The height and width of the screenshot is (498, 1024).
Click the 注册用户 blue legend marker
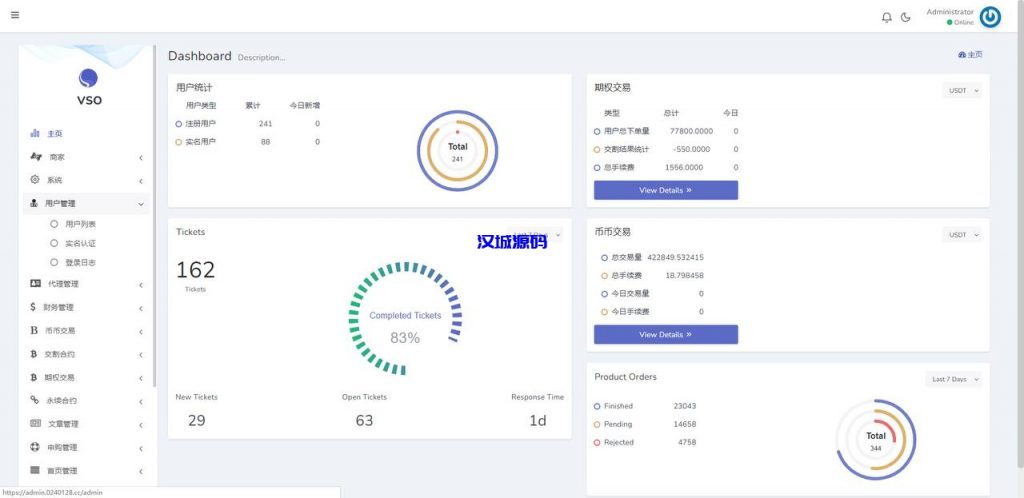point(178,123)
